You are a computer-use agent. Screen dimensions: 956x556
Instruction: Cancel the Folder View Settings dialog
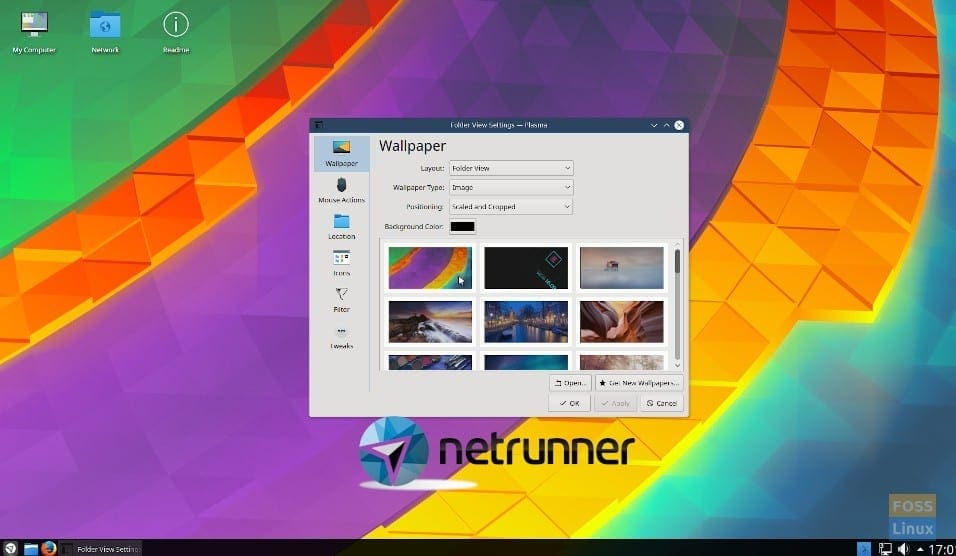click(x=662, y=403)
